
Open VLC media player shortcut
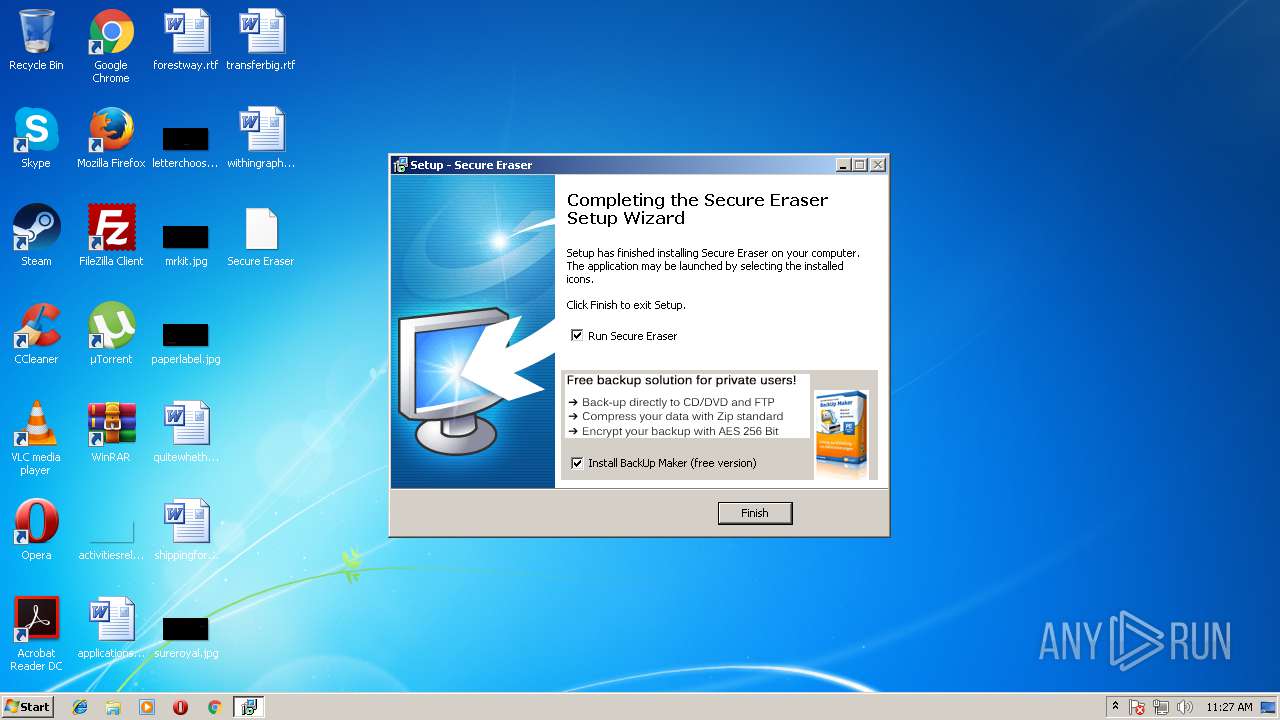tap(36, 438)
